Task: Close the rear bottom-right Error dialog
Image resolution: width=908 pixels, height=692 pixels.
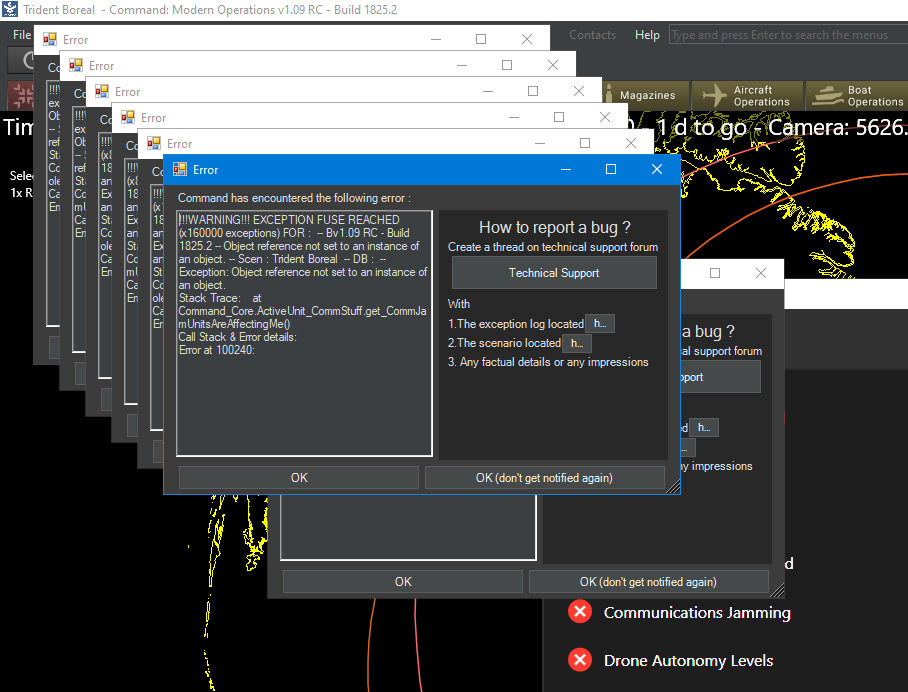Action: tap(761, 273)
